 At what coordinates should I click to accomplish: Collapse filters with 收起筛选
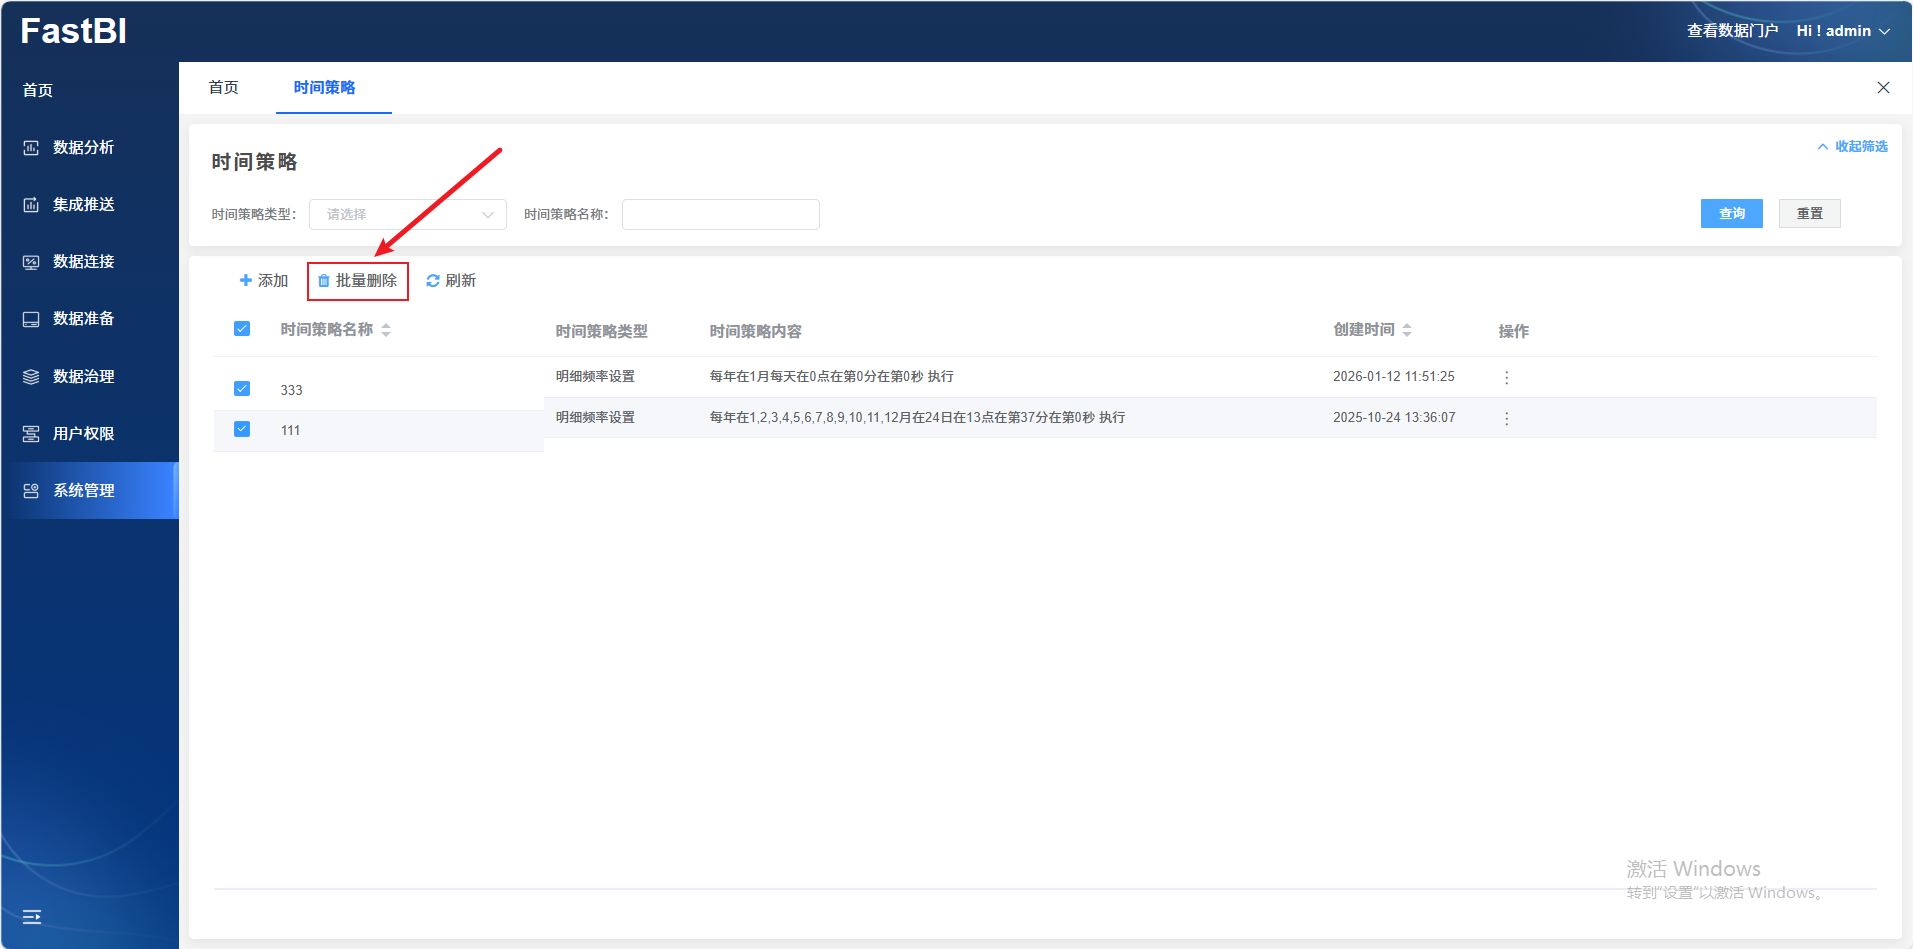coord(1852,147)
